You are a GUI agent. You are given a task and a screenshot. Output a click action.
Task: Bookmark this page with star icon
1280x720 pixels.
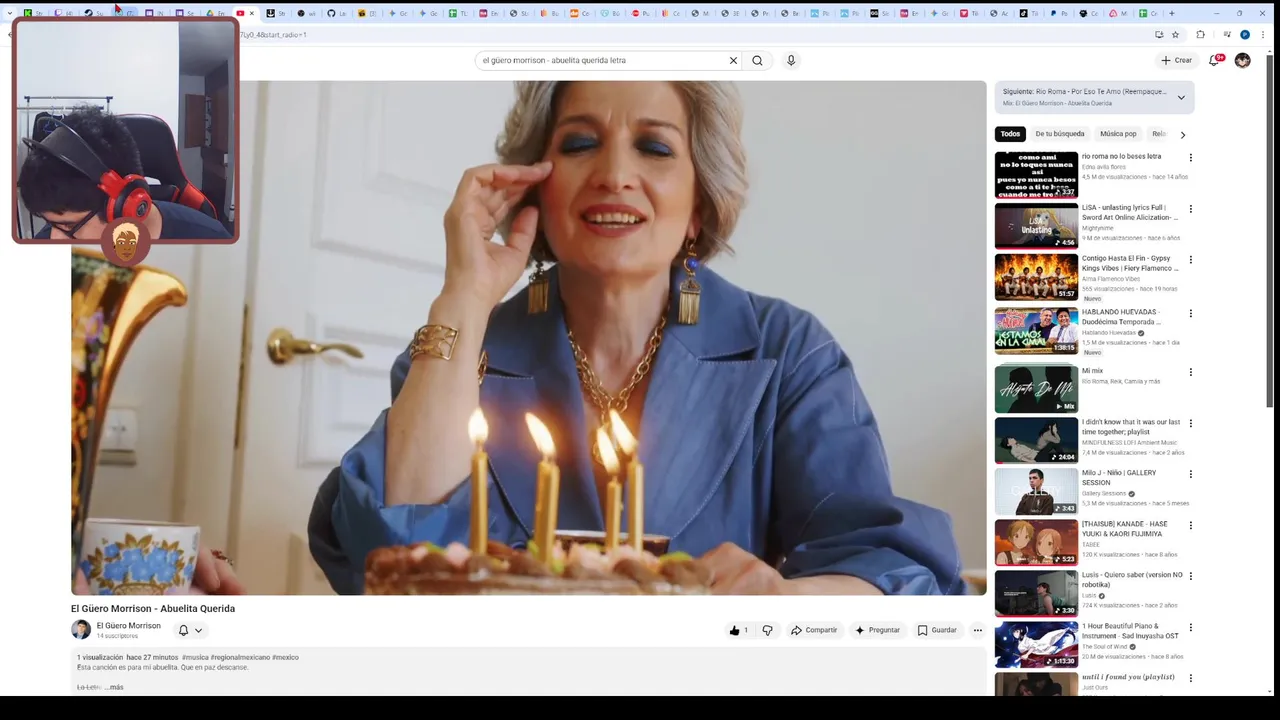pos(1175,34)
